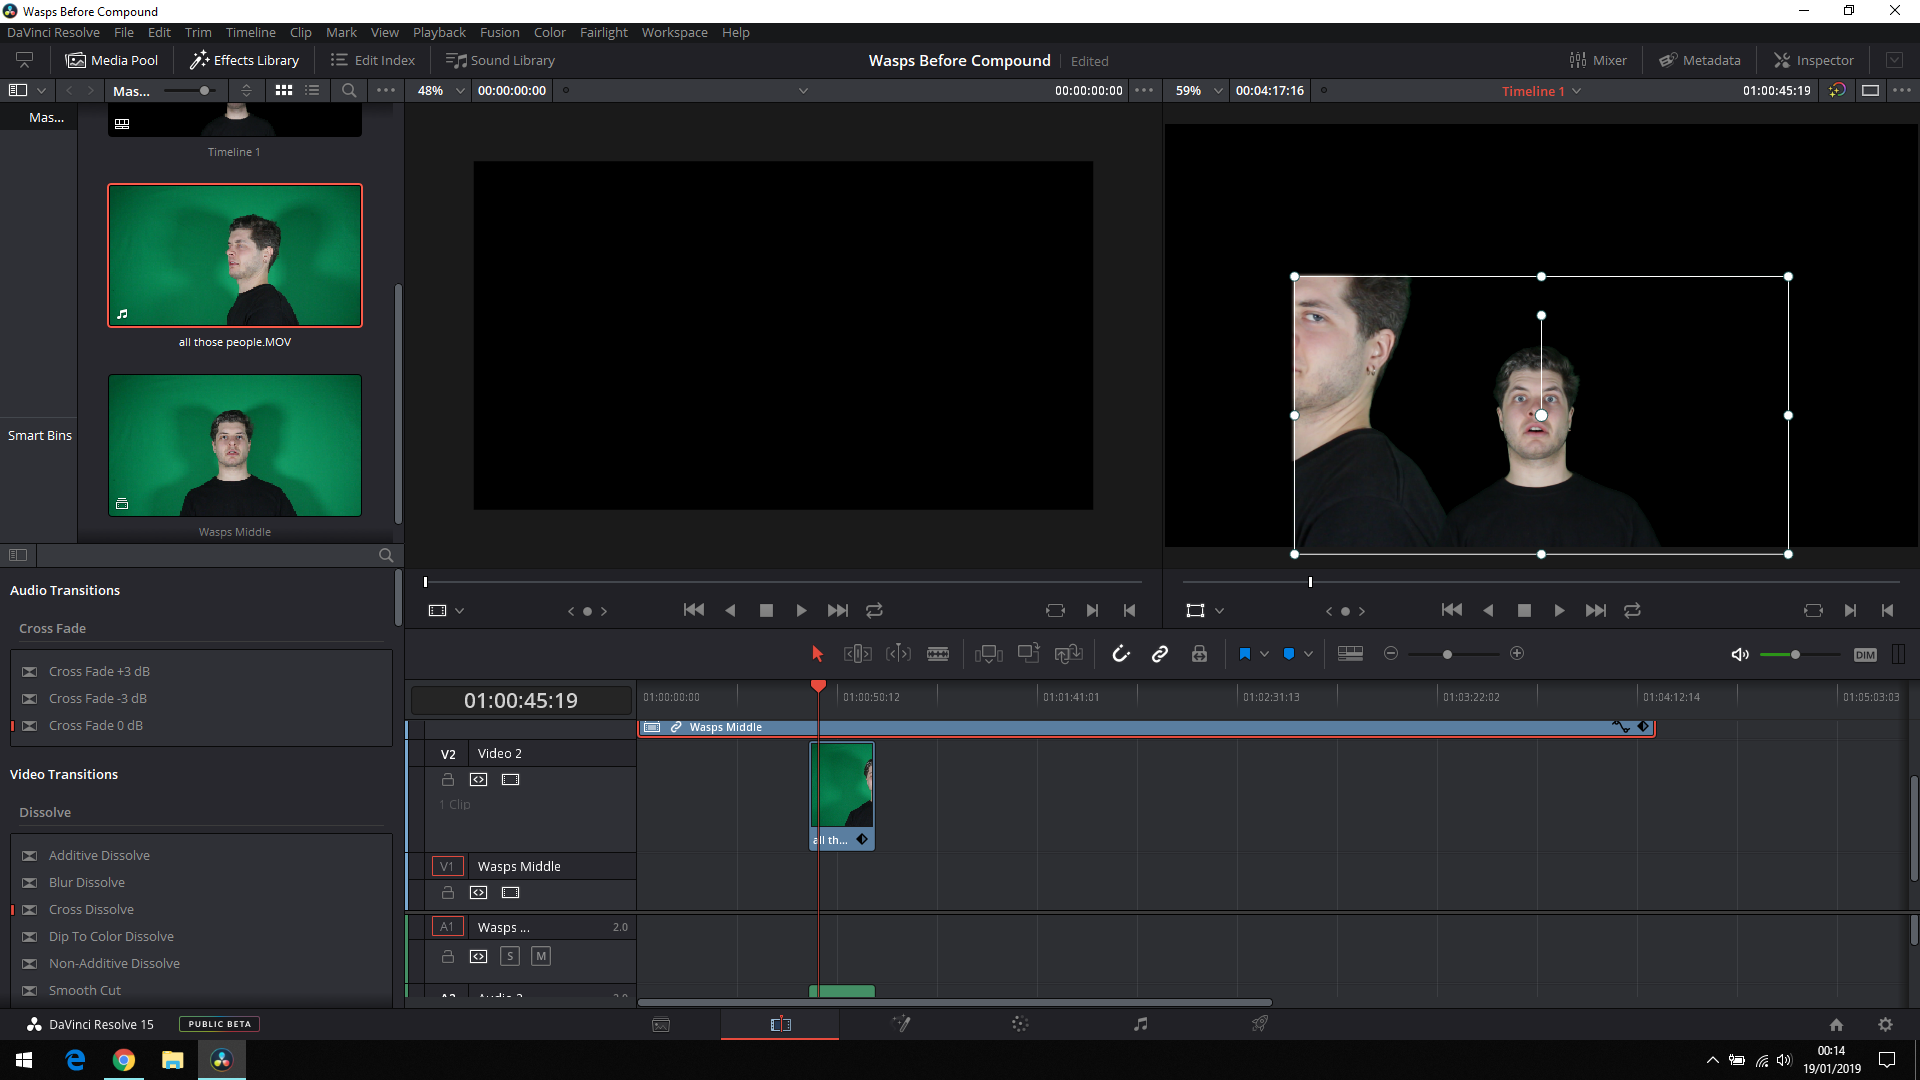The height and width of the screenshot is (1080, 1920).
Task: Toggle lock on V1 Wasps Middle track
Action: 447,893
